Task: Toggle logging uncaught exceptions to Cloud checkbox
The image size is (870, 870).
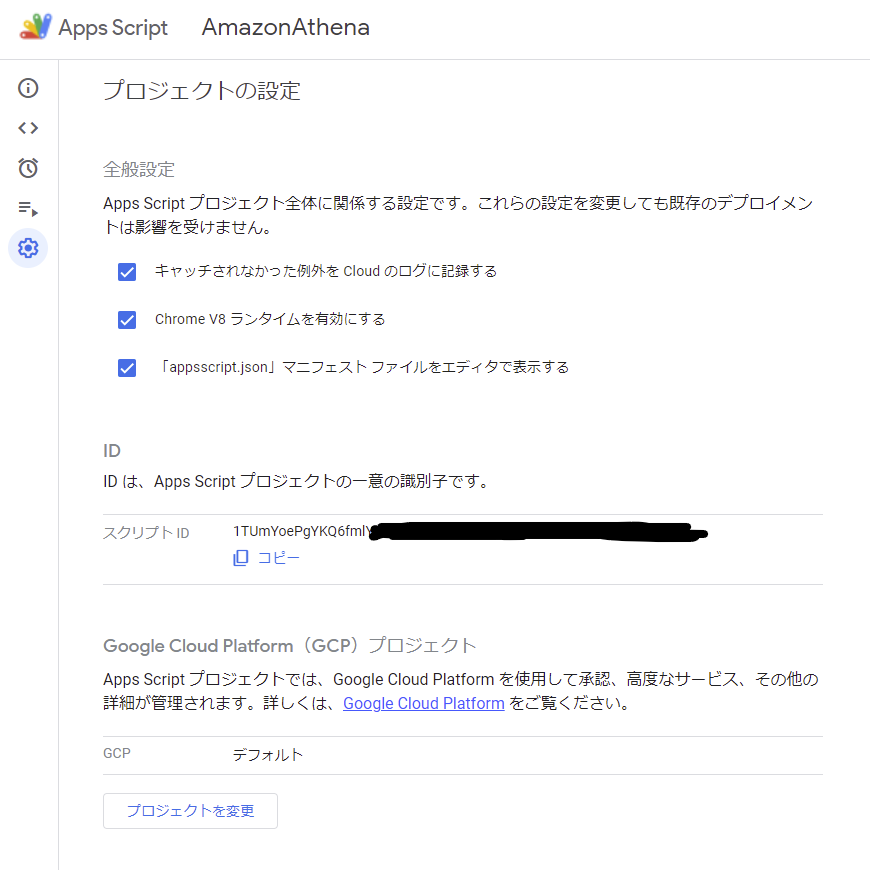Action: click(x=127, y=272)
